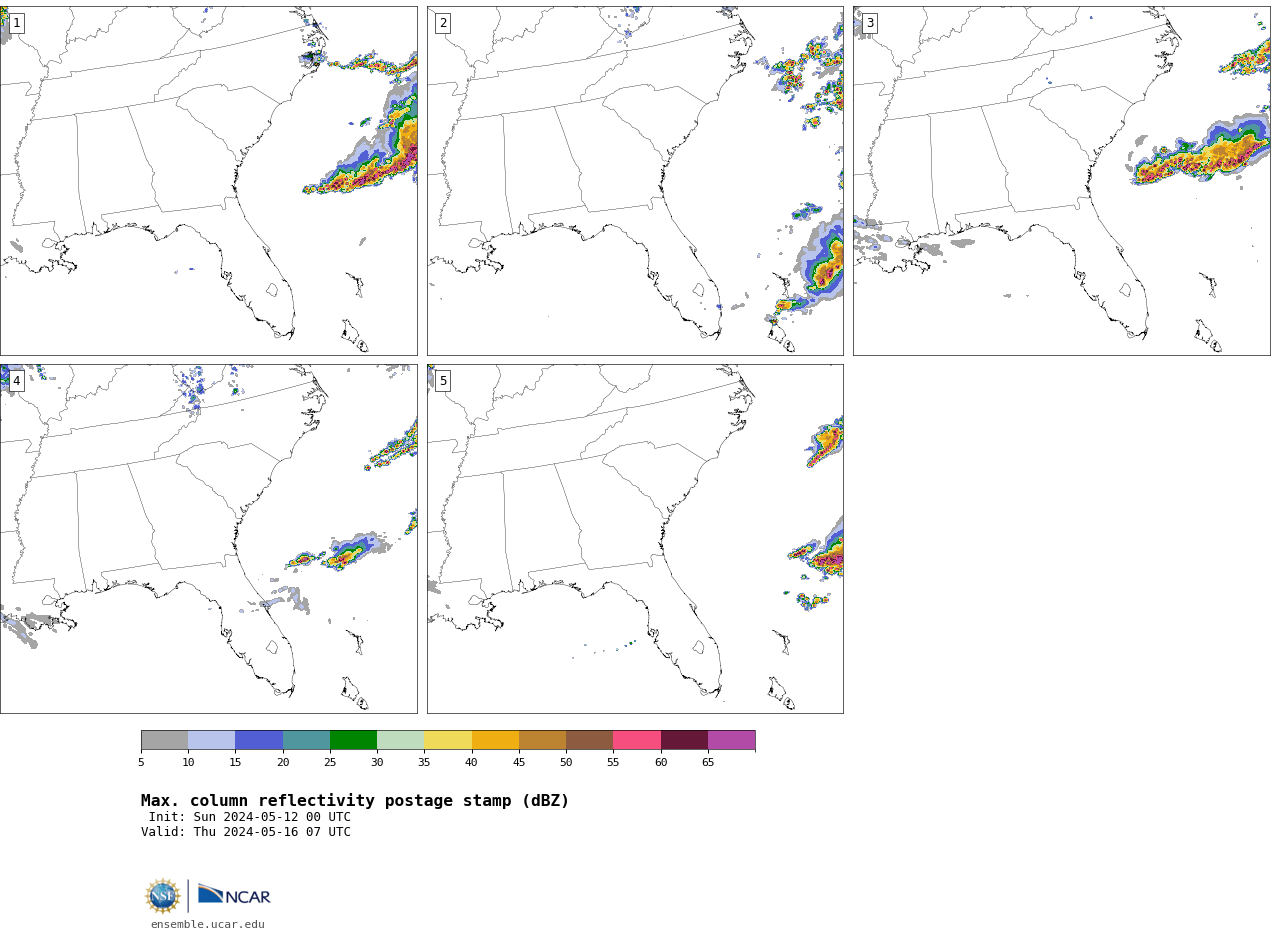Click the dark green 25-30 dBZ swatch
Viewport: 1280px width, 936px height.
pos(353,740)
